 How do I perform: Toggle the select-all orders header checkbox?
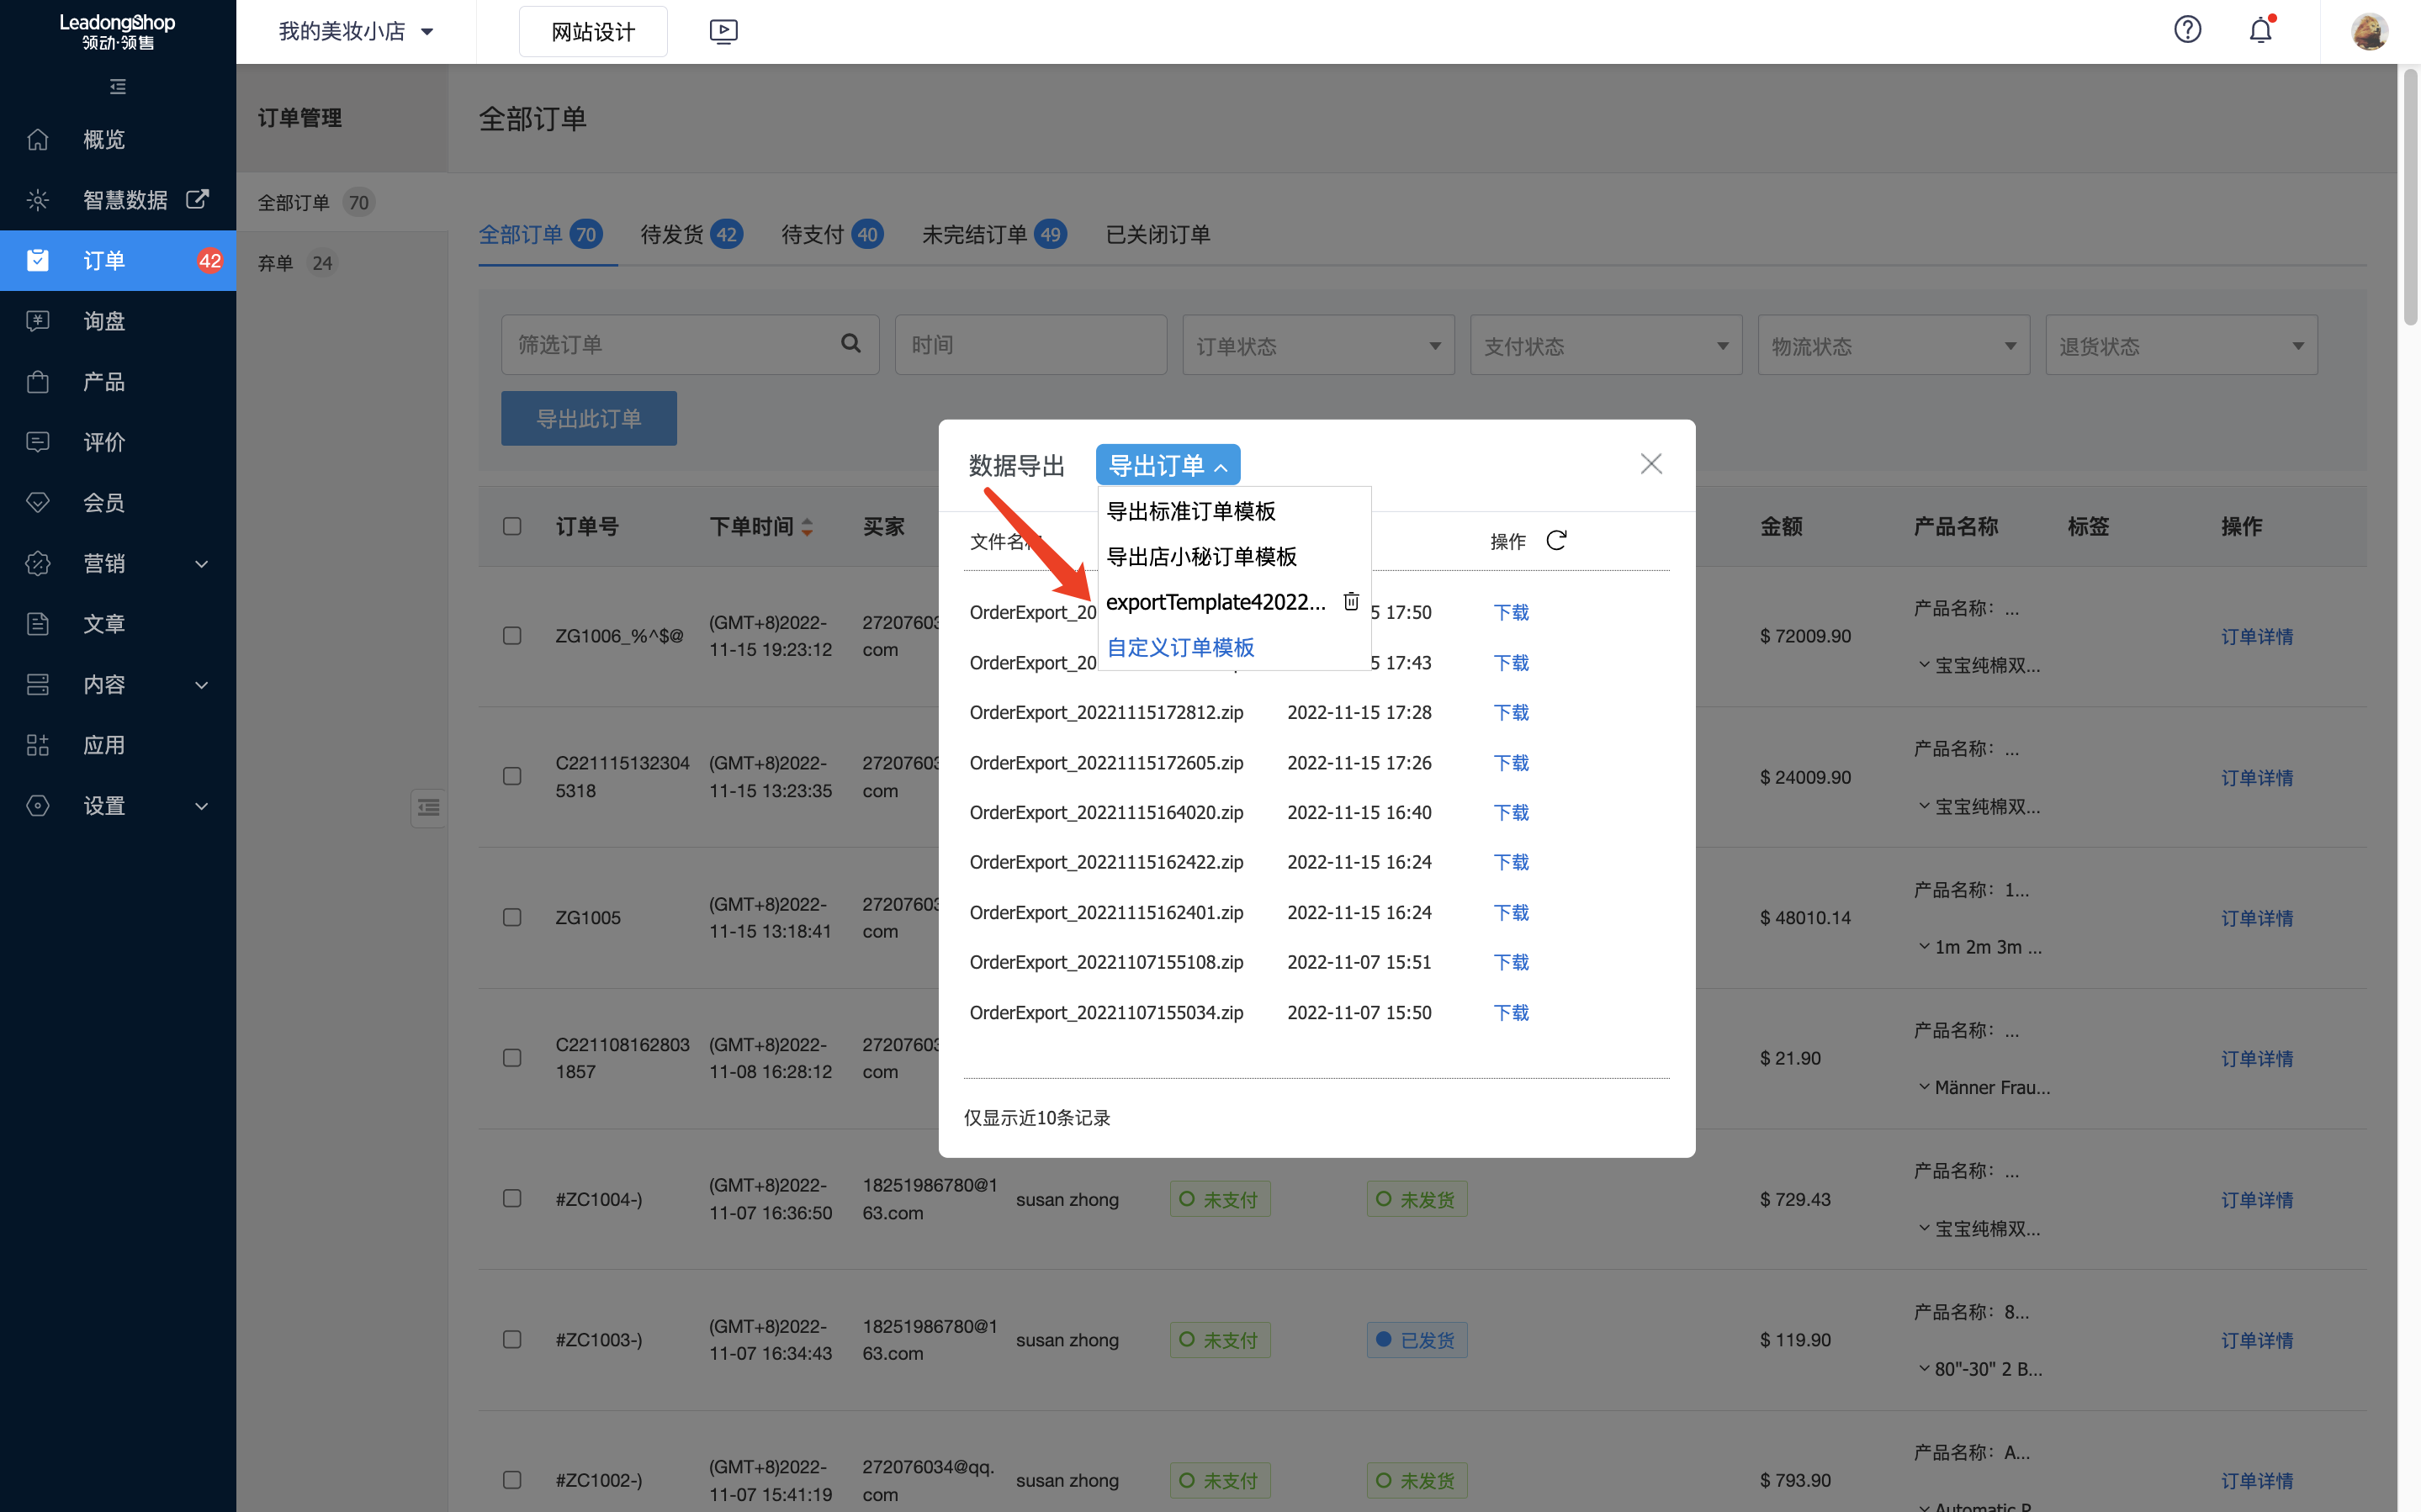[x=512, y=526]
